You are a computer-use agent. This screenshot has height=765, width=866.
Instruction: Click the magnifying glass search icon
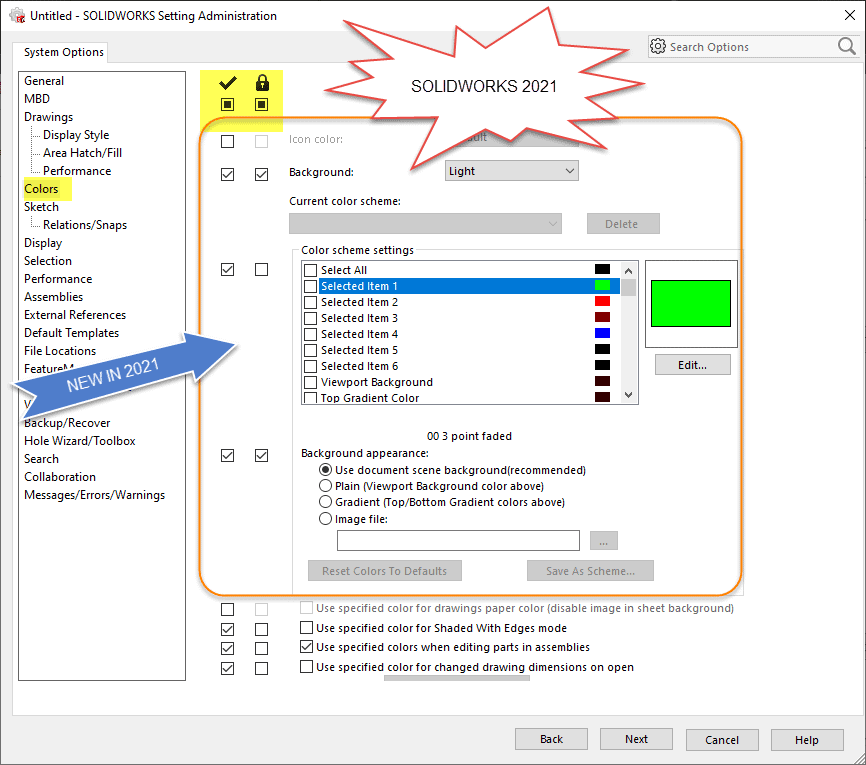click(x=846, y=46)
